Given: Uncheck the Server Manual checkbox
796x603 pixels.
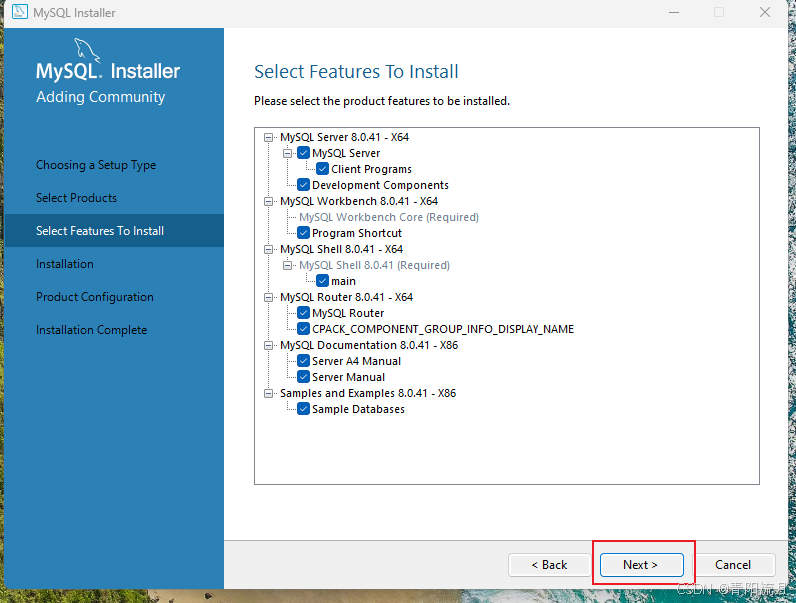Looking at the screenshot, I should pos(304,377).
